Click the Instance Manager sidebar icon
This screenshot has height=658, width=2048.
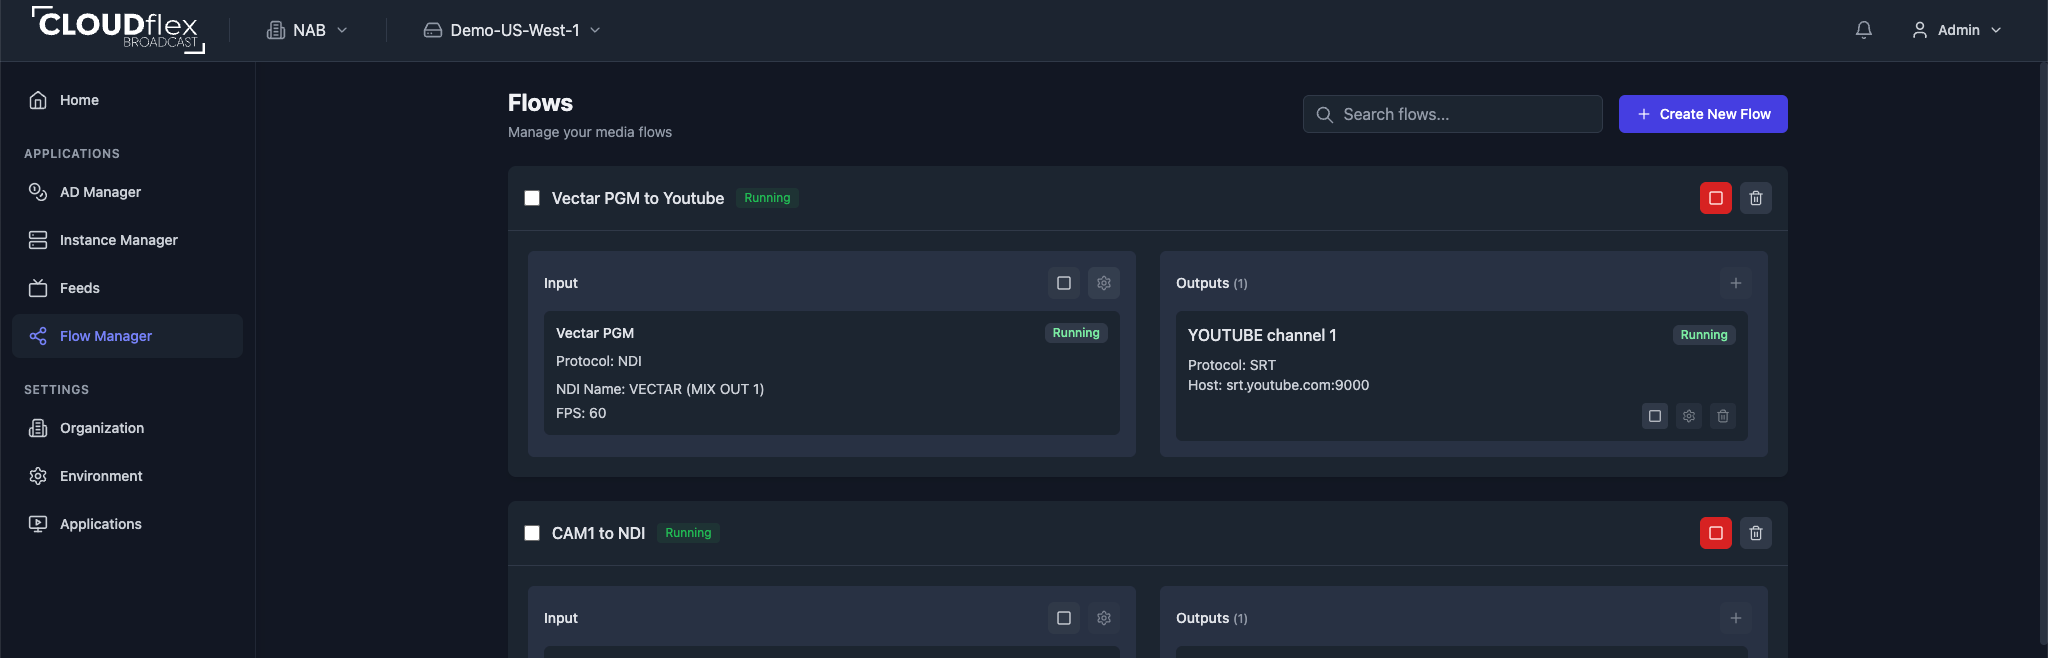pos(38,240)
